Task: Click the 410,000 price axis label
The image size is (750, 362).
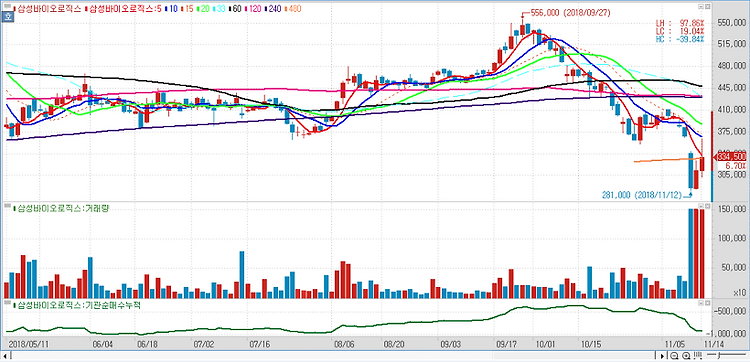Action: pyautogui.click(x=732, y=110)
